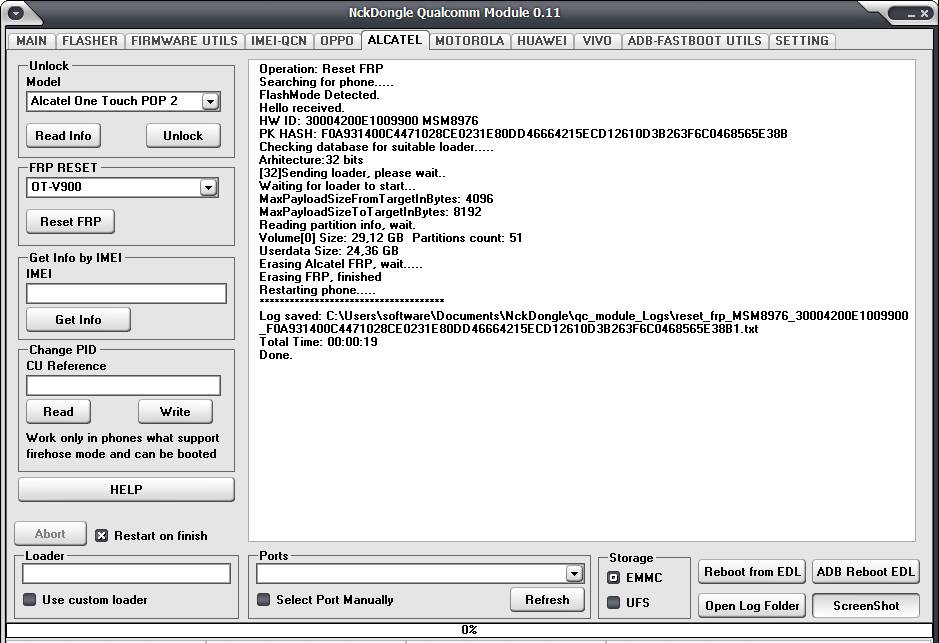Image resolution: width=939 pixels, height=643 pixels.
Task: Click 'Userdata Size: 24,36 GB' line
Action: coord(328,251)
